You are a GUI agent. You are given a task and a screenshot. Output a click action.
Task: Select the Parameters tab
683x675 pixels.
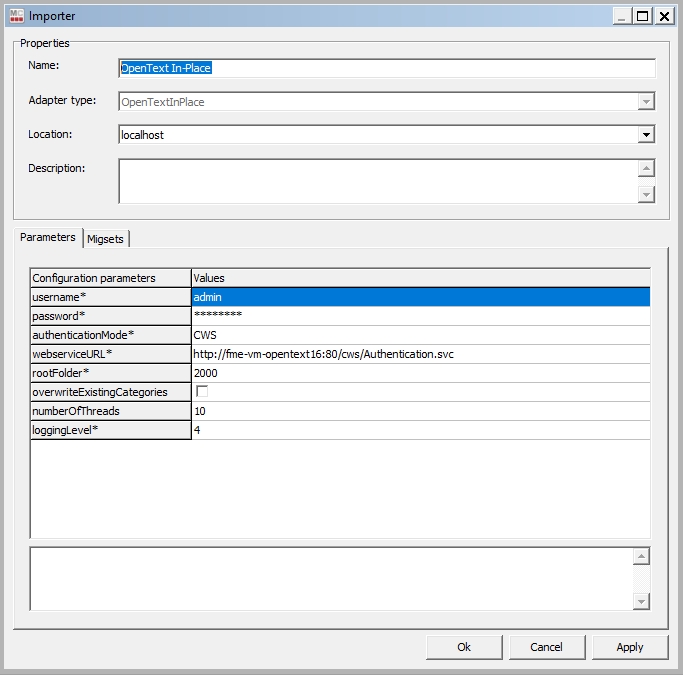point(48,238)
